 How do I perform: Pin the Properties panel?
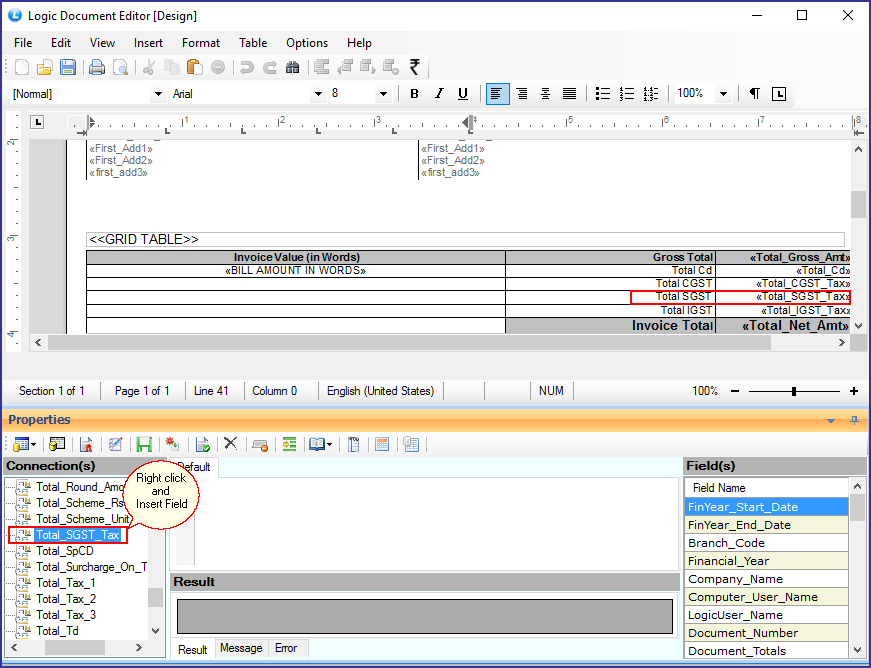854,420
